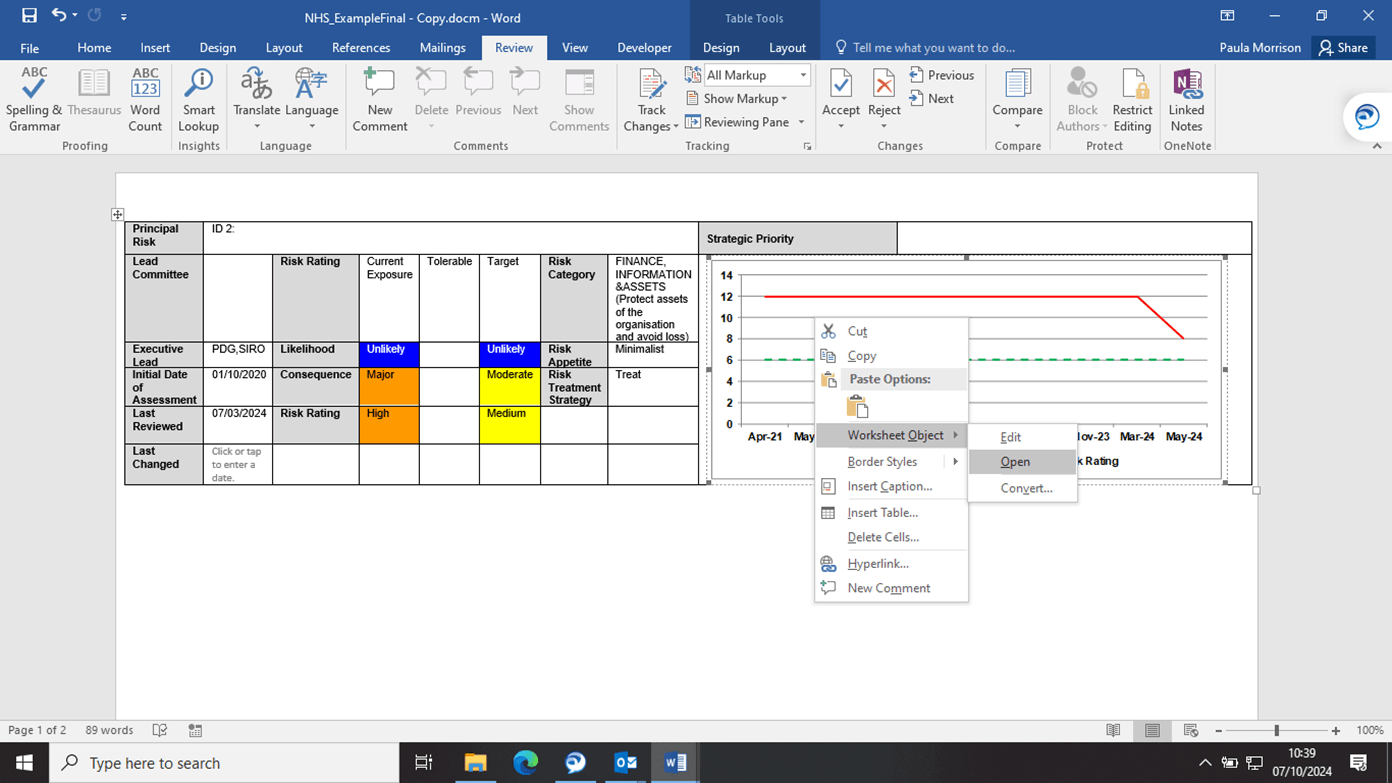The width and height of the screenshot is (1392, 783).
Task: Switch to Web Layout view
Action: click(1190, 731)
